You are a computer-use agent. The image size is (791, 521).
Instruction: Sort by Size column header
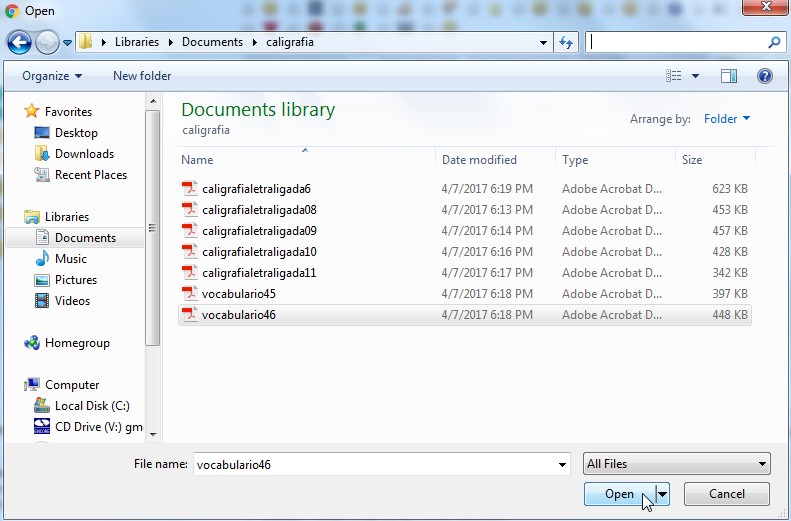692,160
